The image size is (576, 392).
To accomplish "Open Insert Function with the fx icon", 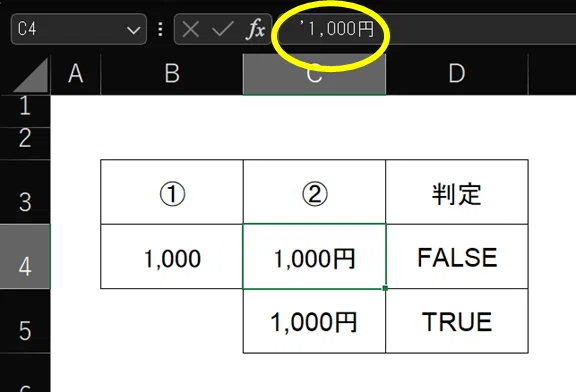I will [256, 29].
